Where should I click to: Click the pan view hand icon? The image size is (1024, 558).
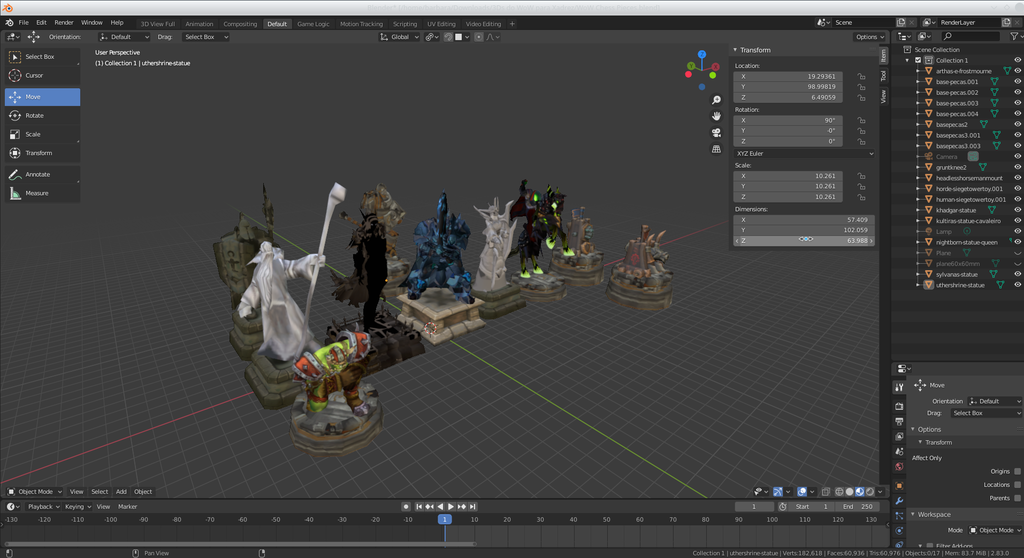[x=716, y=116]
